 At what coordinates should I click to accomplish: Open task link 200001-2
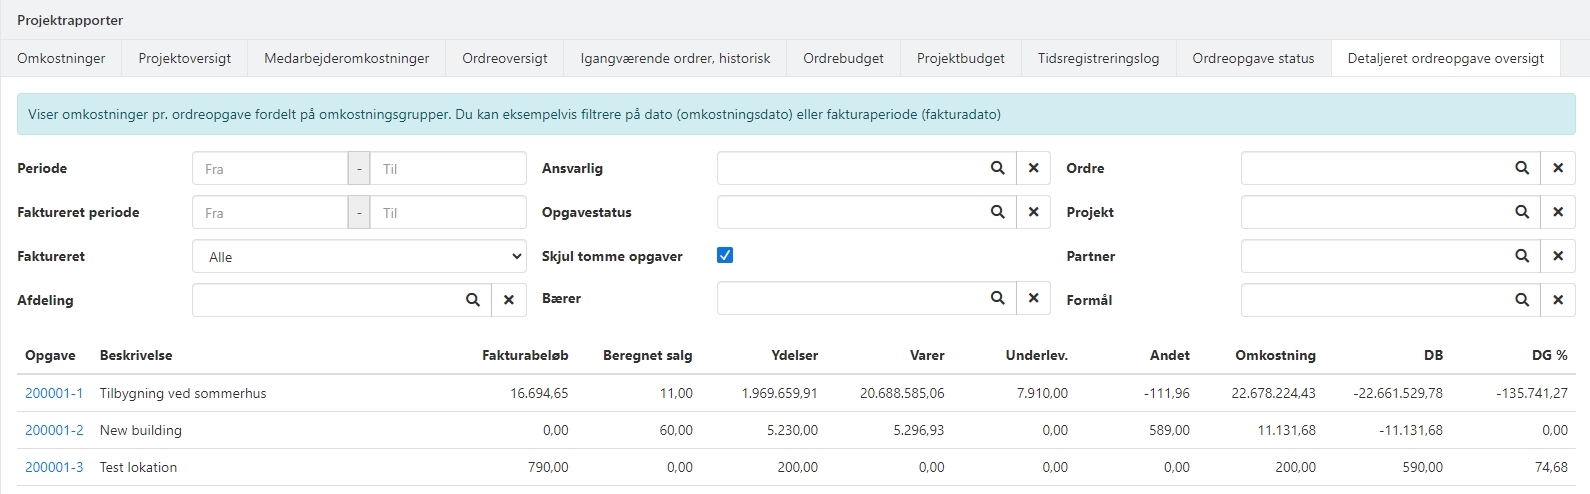click(x=54, y=430)
